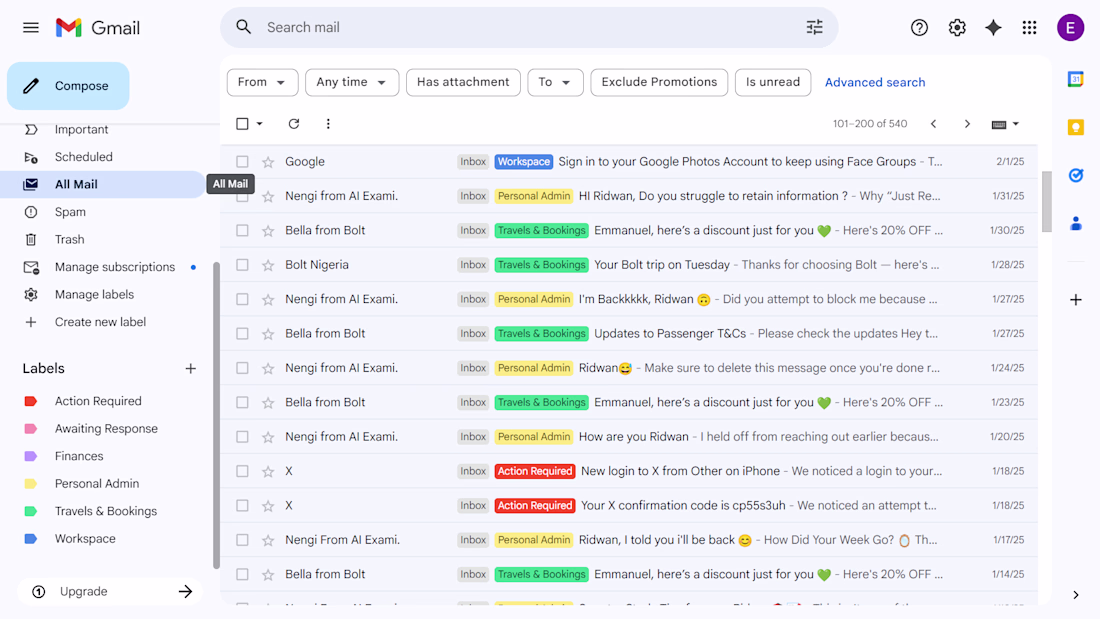Toggle Exclude Promotions filter chip
The image size is (1100, 619).
point(659,82)
